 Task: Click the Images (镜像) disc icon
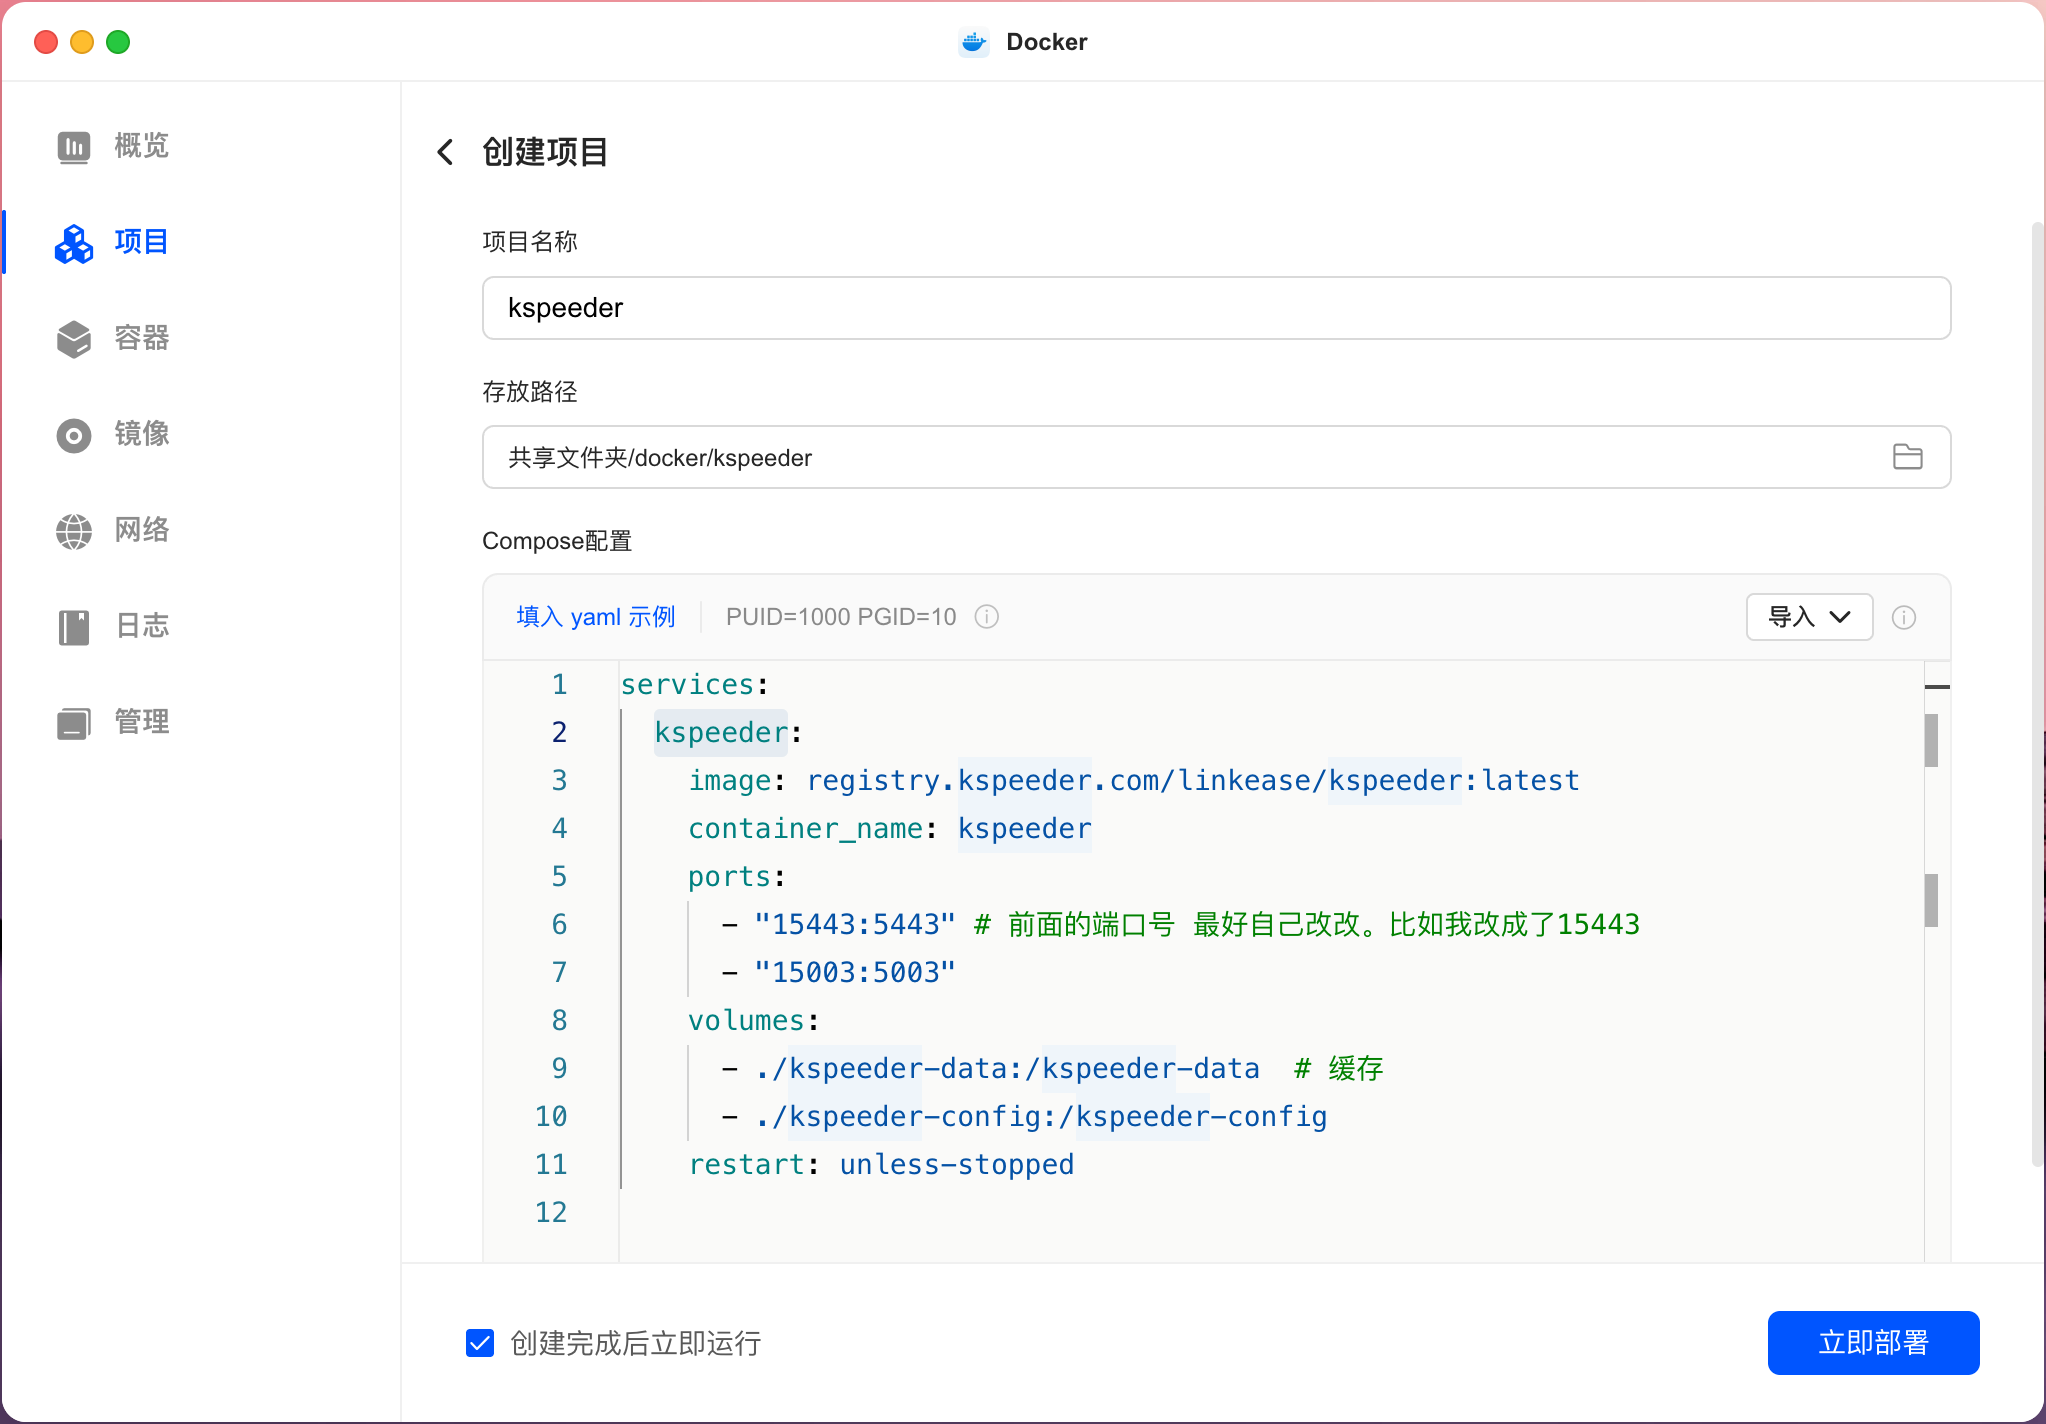coord(73,435)
